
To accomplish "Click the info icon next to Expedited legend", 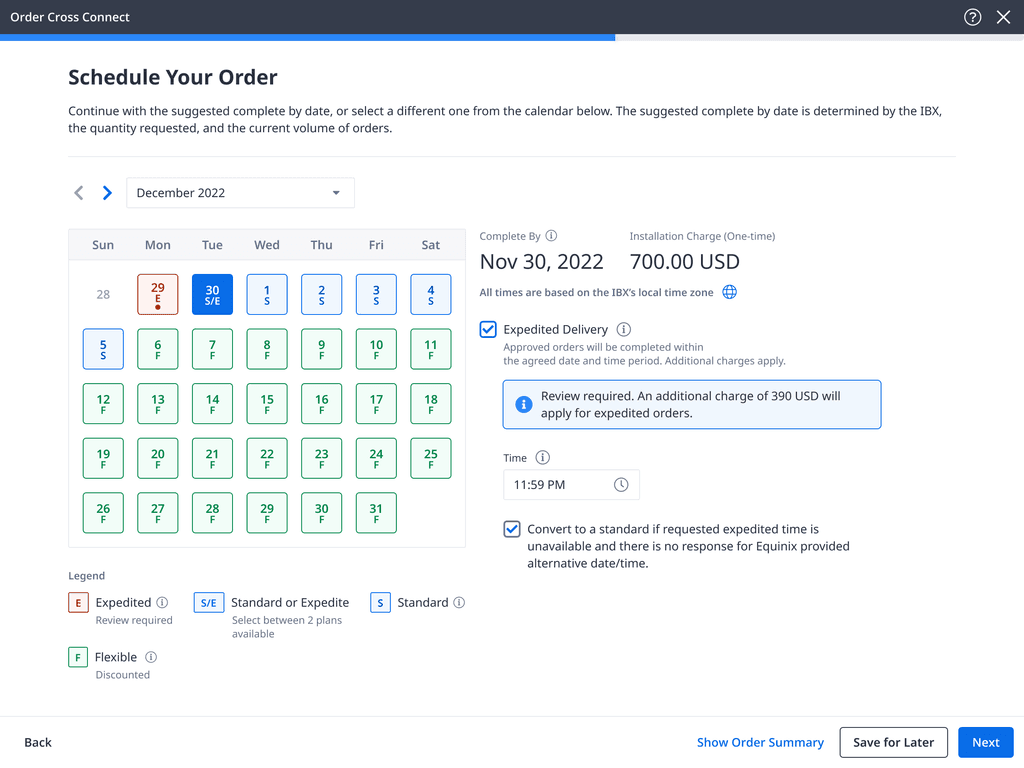I will [162, 602].
